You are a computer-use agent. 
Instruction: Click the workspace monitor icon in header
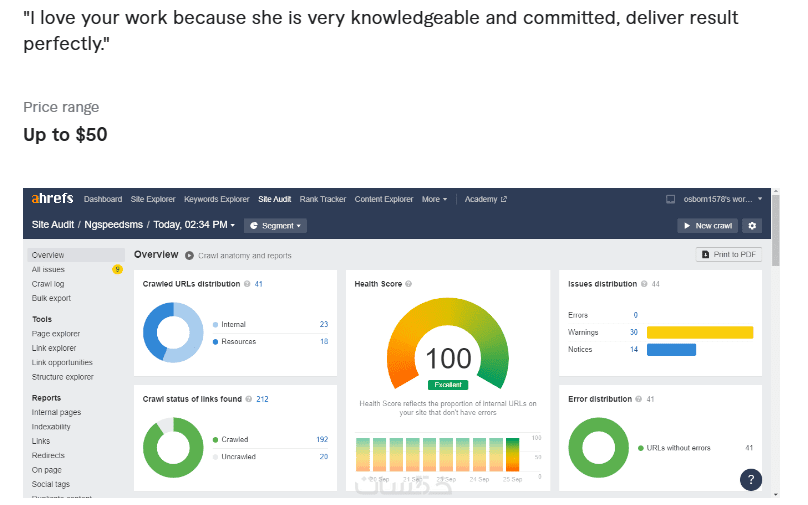670,199
